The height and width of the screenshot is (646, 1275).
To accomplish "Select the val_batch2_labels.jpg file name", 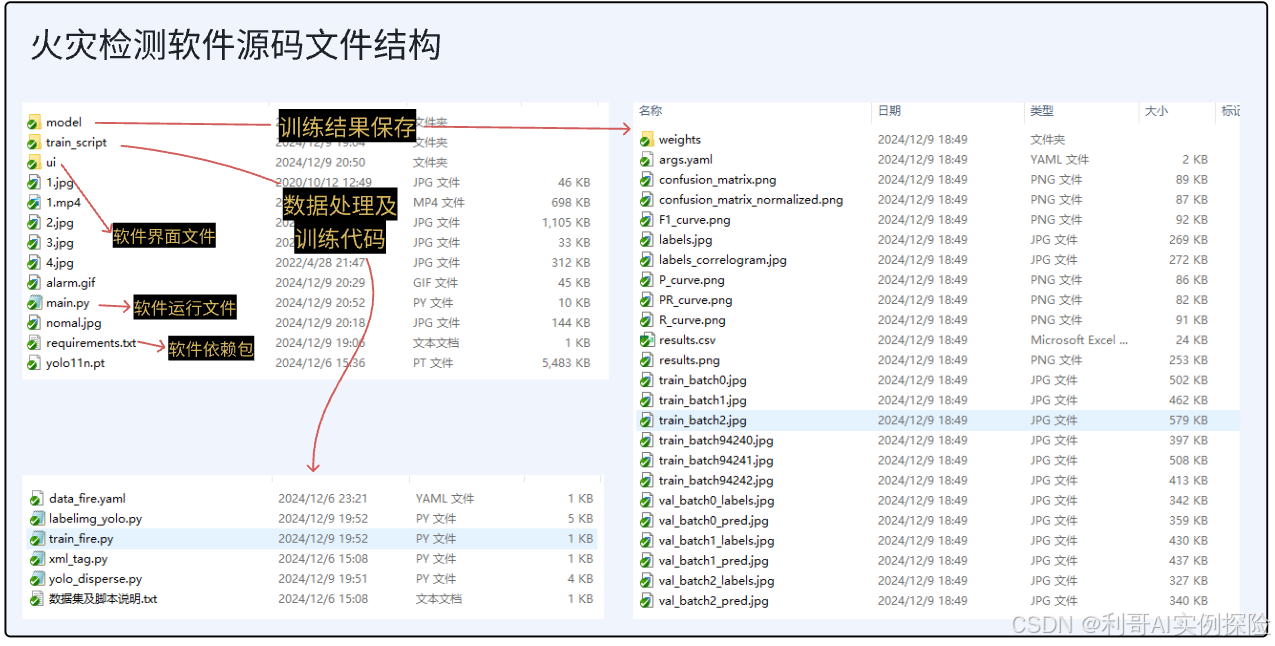I will click(x=716, y=580).
